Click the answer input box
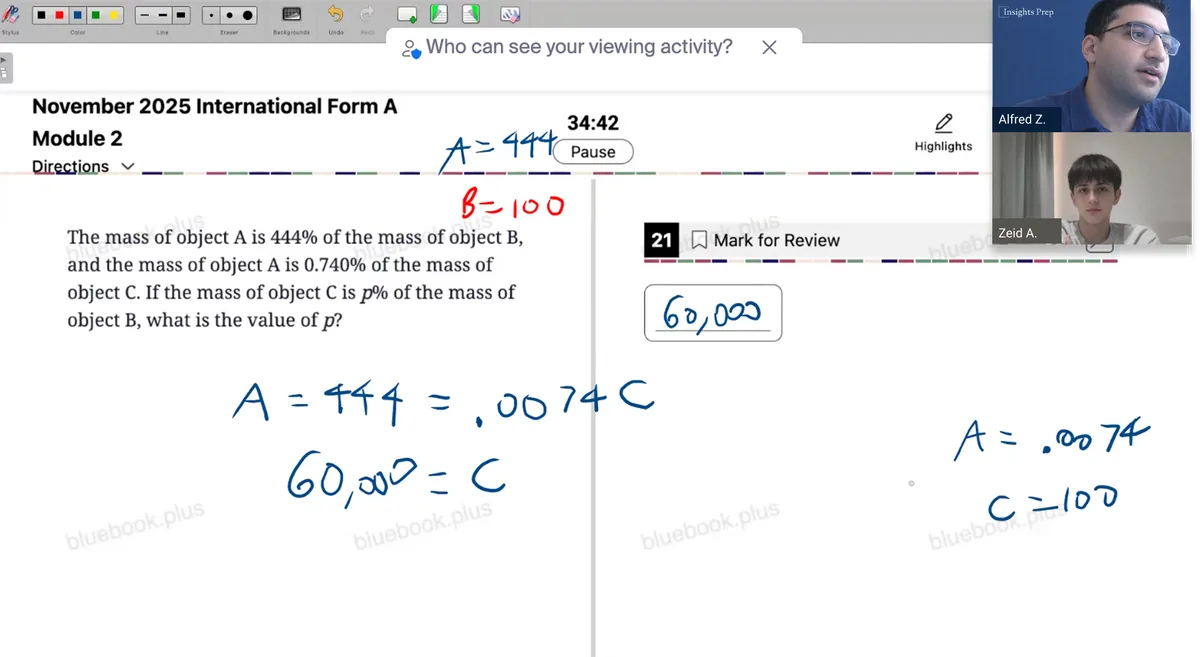1200x657 pixels. pyautogui.click(x=713, y=313)
